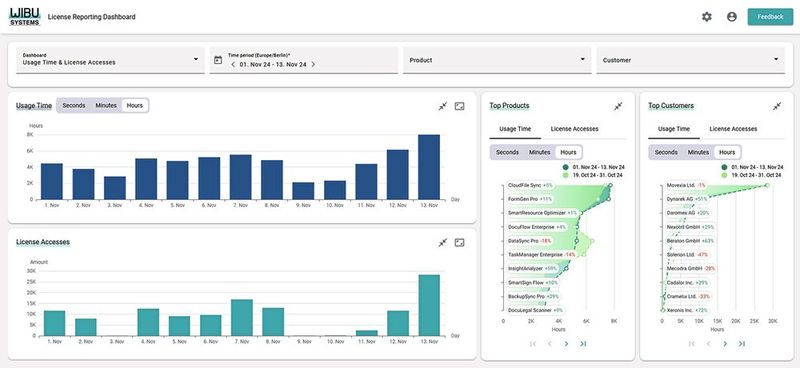Viewport: 800px width, 368px height.
Task: Click the License Accesses chart title
Action: click(x=43, y=242)
